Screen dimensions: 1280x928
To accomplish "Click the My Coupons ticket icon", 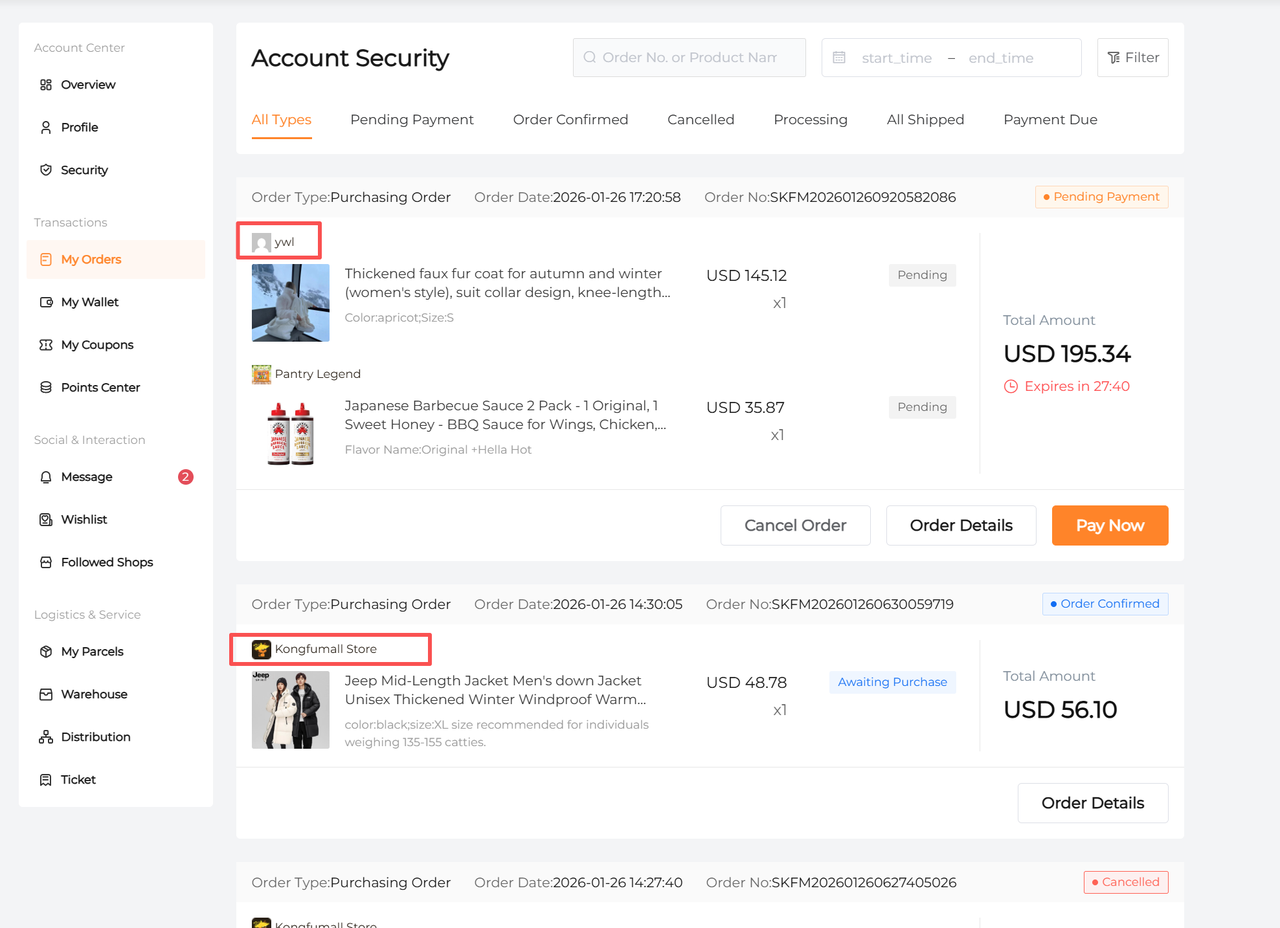I will tap(46, 345).
